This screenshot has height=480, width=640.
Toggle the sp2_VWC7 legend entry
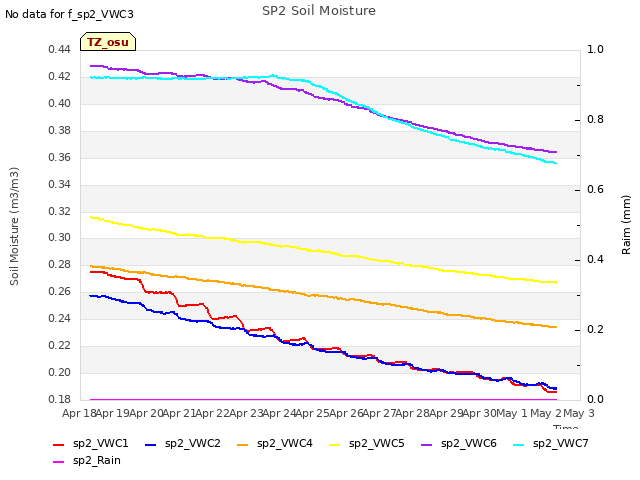point(551,443)
